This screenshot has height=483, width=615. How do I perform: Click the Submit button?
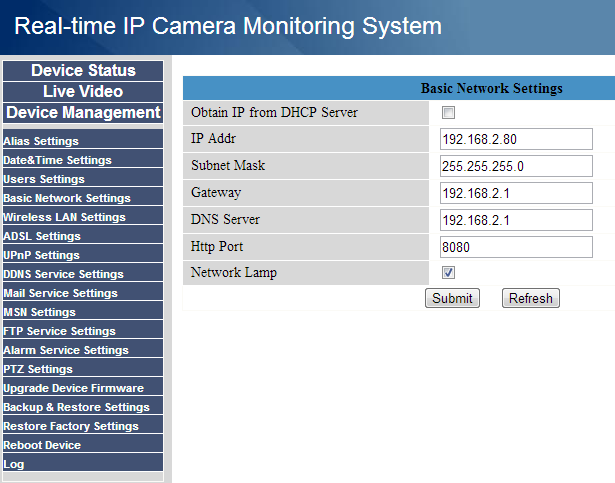click(452, 298)
